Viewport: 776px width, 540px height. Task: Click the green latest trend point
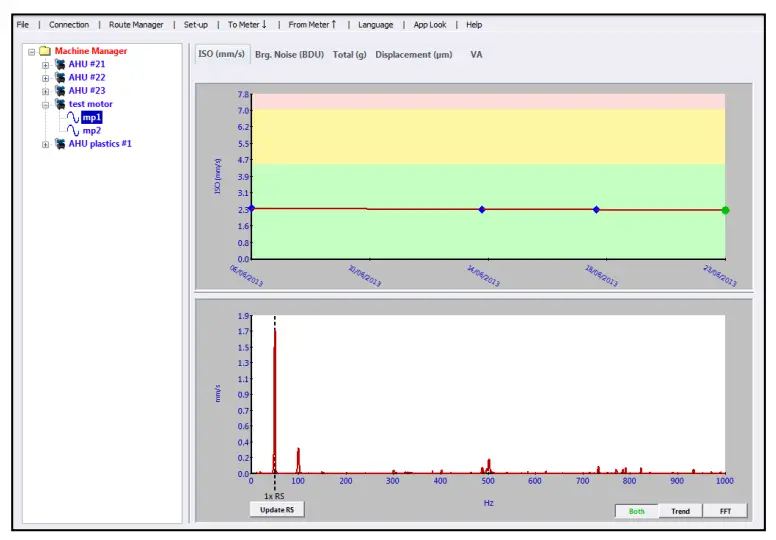tap(726, 210)
